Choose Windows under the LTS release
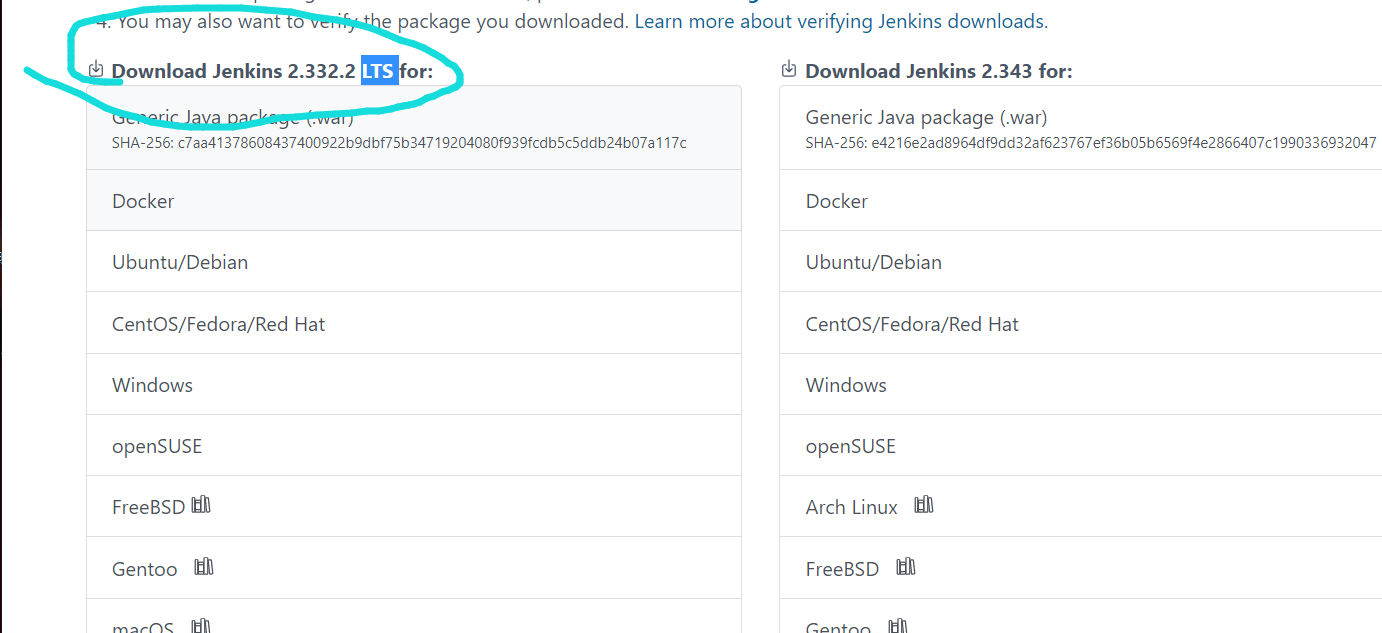This screenshot has width=1382, height=633. point(414,385)
